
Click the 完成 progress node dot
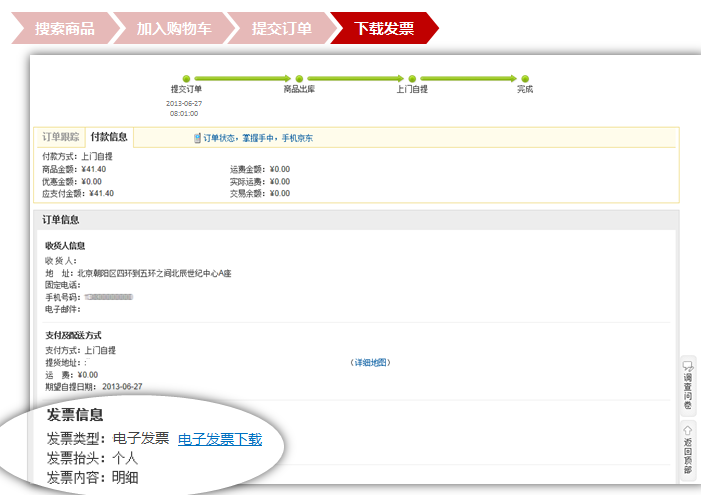click(x=525, y=78)
